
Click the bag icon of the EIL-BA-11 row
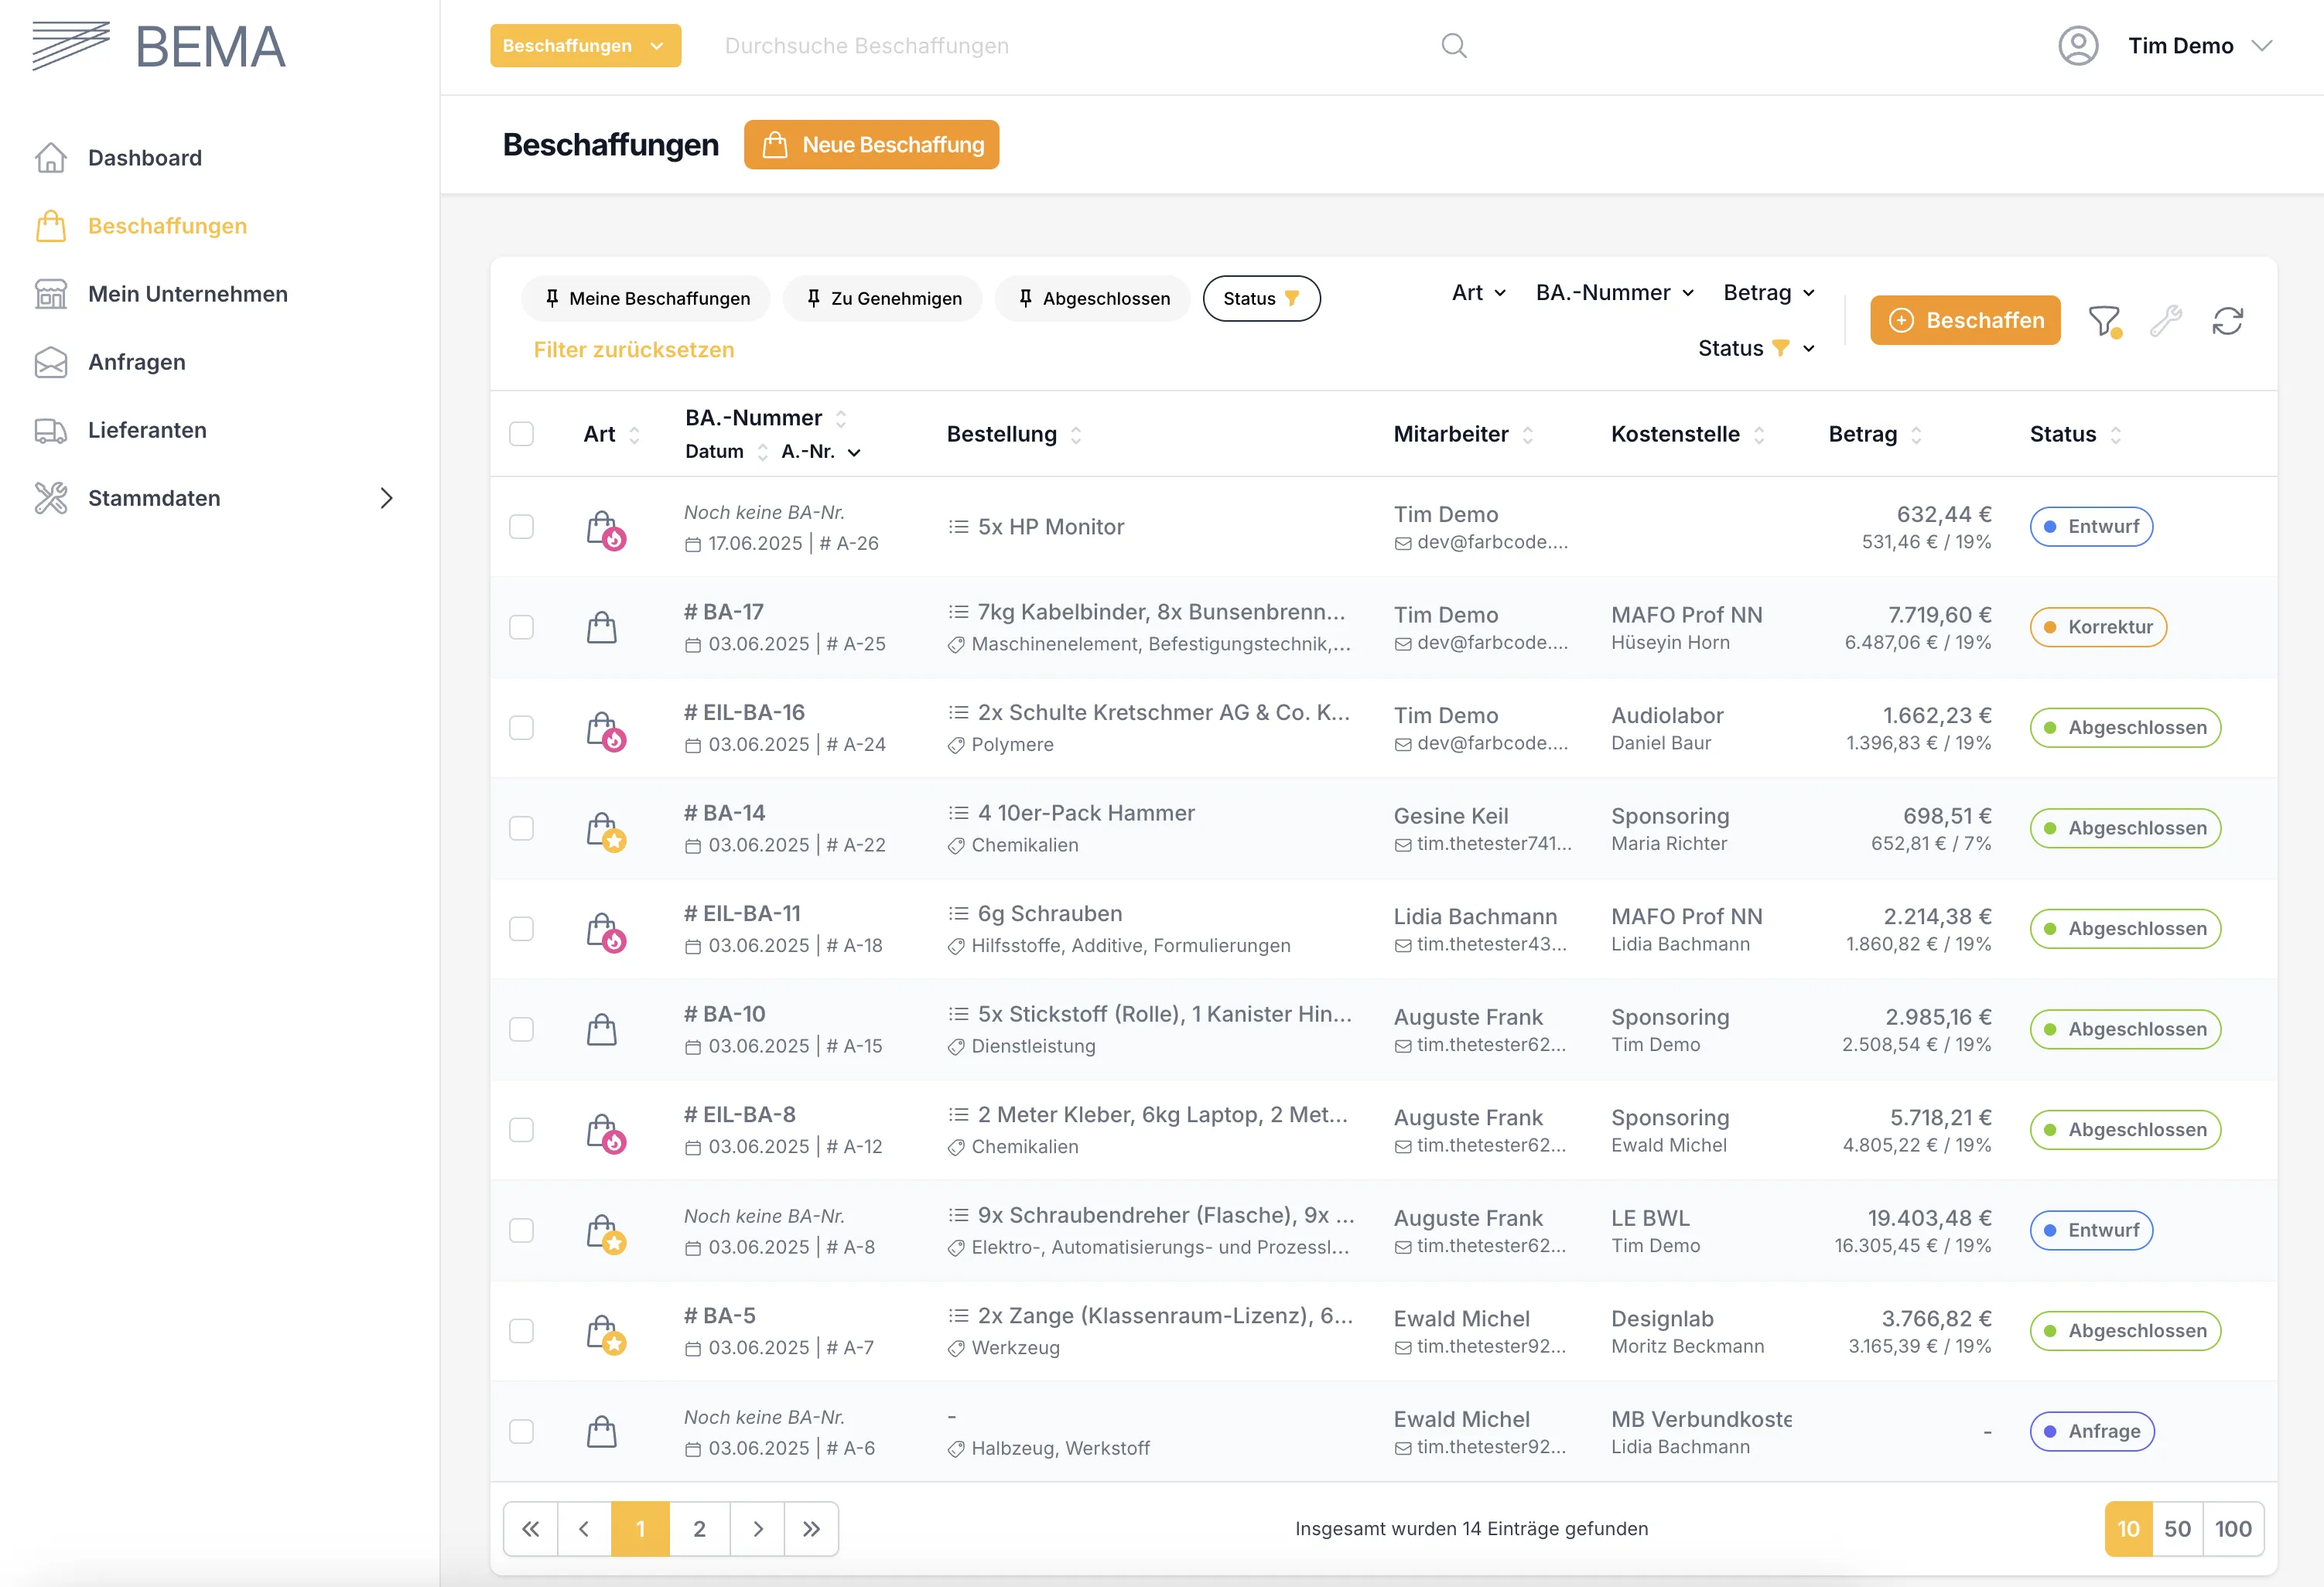point(605,931)
